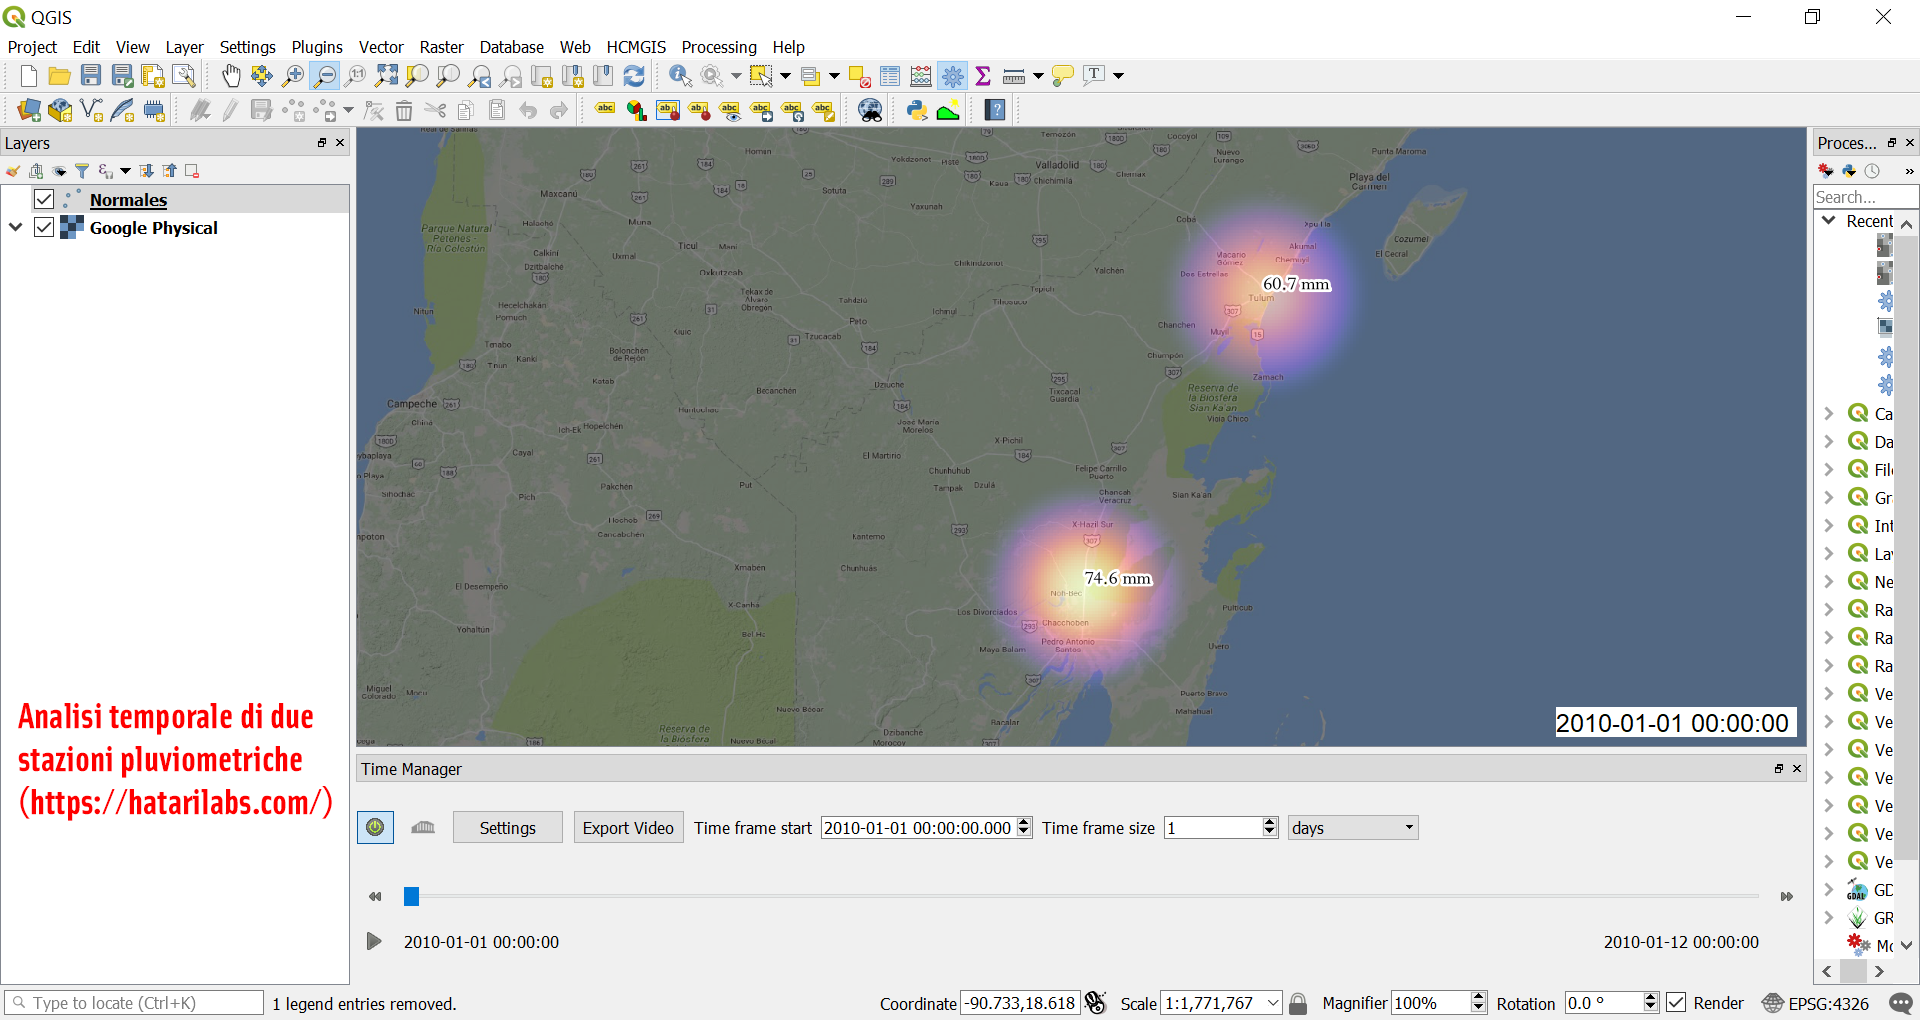Open the Scale 1:1,771,767 dropdown

(x=1273, y=1003)
